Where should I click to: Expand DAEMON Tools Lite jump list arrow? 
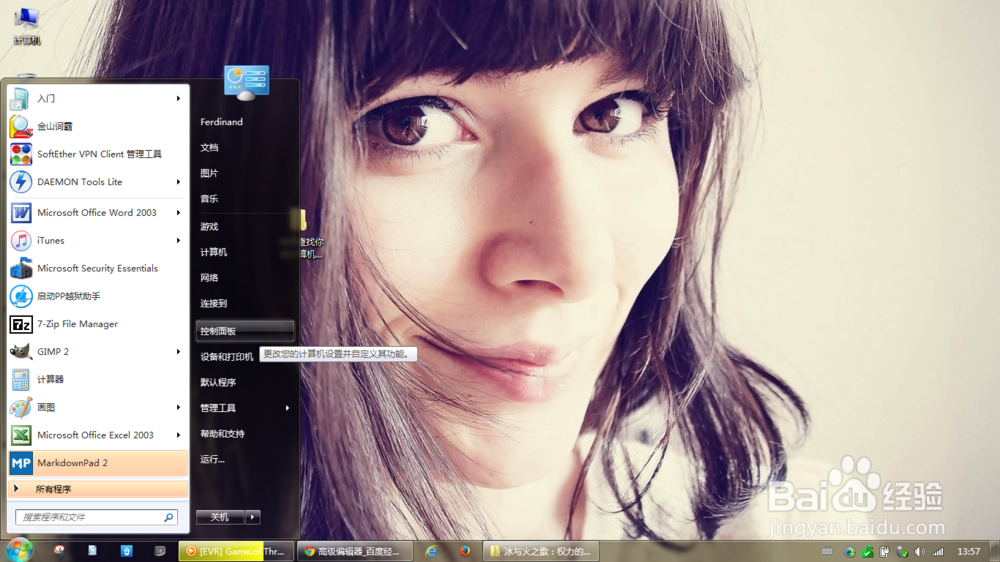pos(179,182)
